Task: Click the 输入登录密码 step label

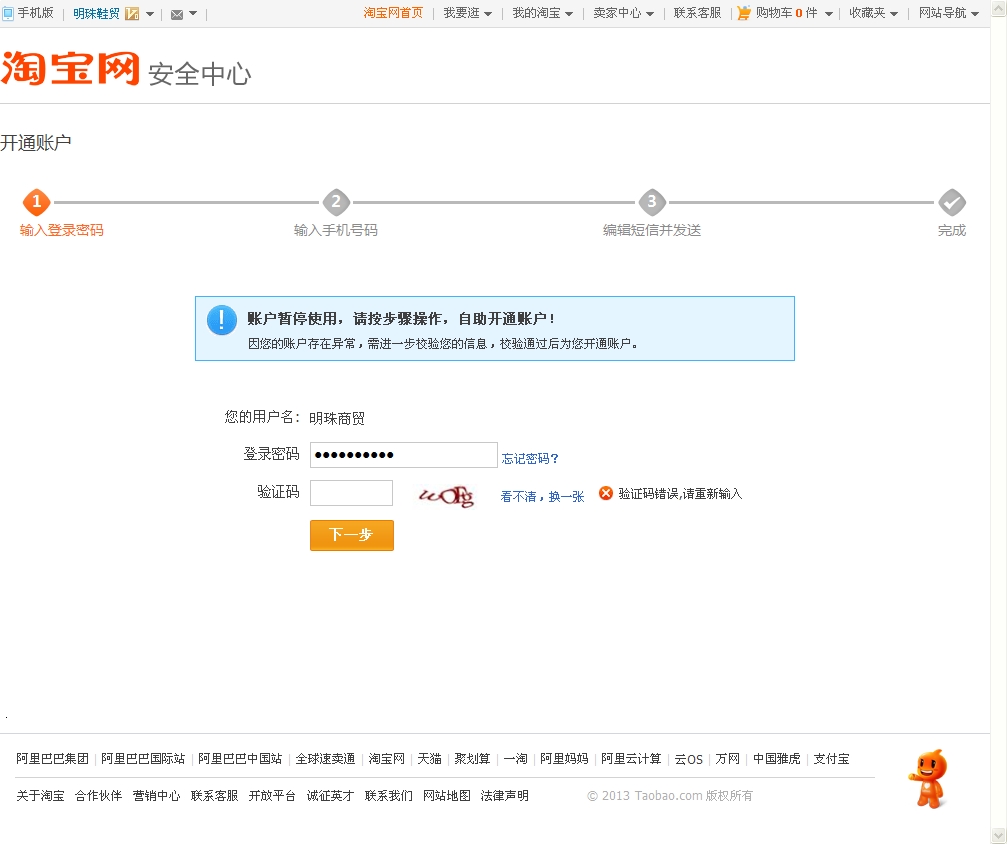Action: pyautogui.click(x=61, y=230)
